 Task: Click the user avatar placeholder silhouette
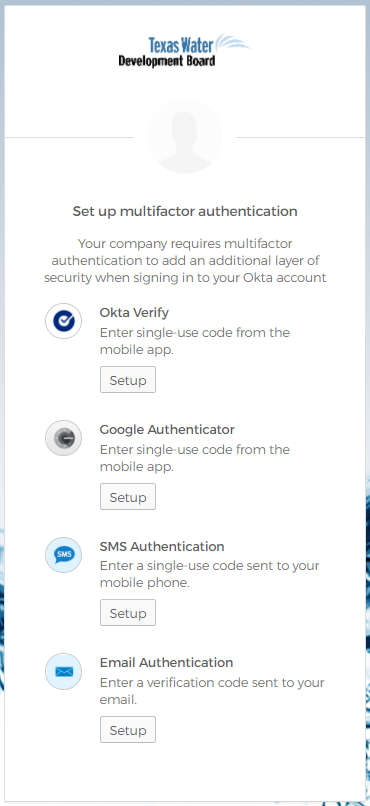[185, 136]
